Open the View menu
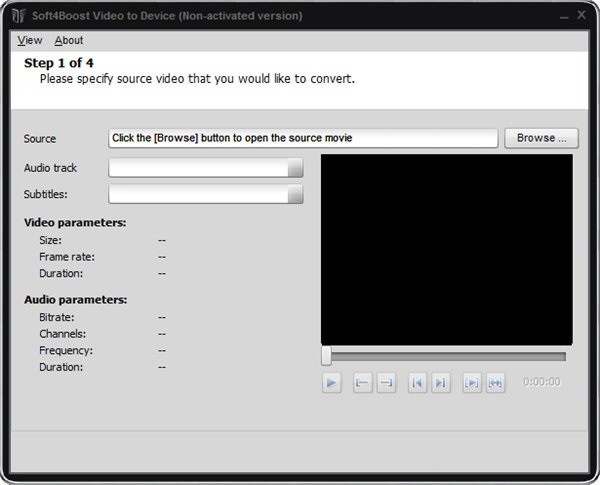The width and height of the screenshot is (600, 485). tap(30, 40)
